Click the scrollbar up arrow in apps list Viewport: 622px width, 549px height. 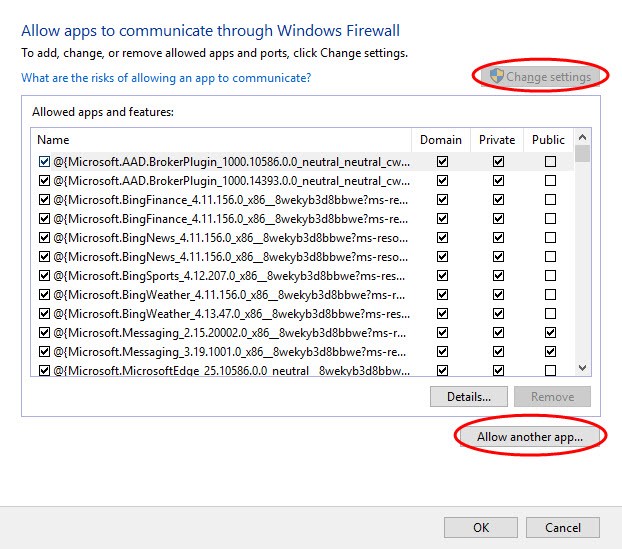tap(582, 137)
